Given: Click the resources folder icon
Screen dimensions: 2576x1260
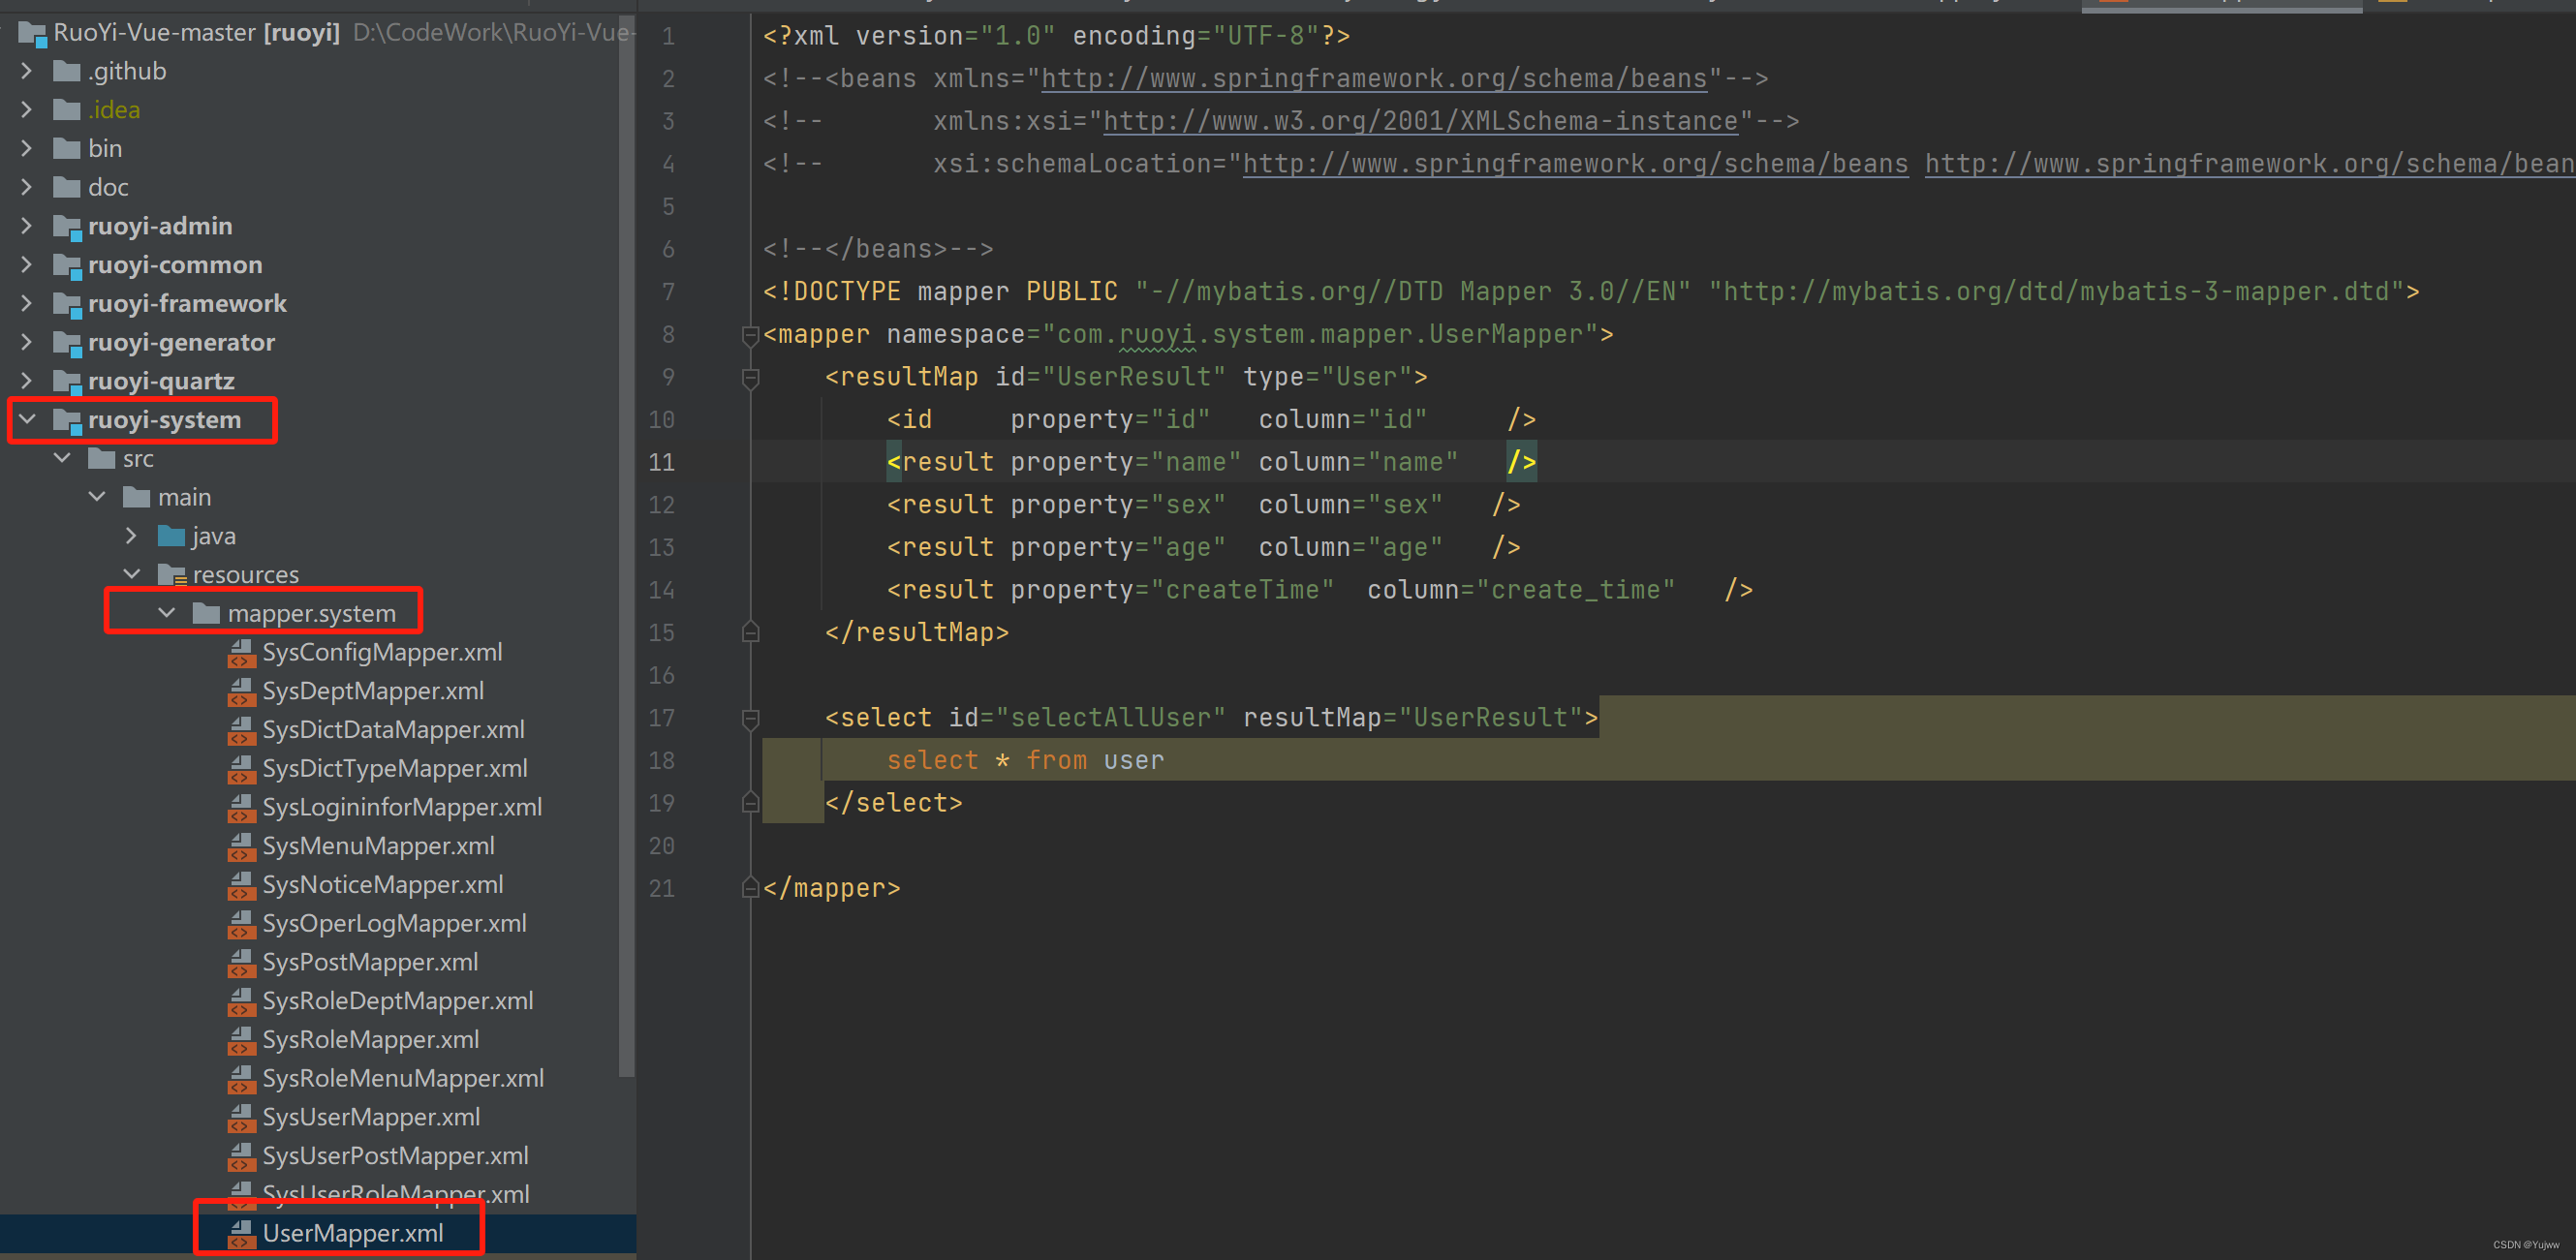Looking at the screenshot, I should pos(171,575).
